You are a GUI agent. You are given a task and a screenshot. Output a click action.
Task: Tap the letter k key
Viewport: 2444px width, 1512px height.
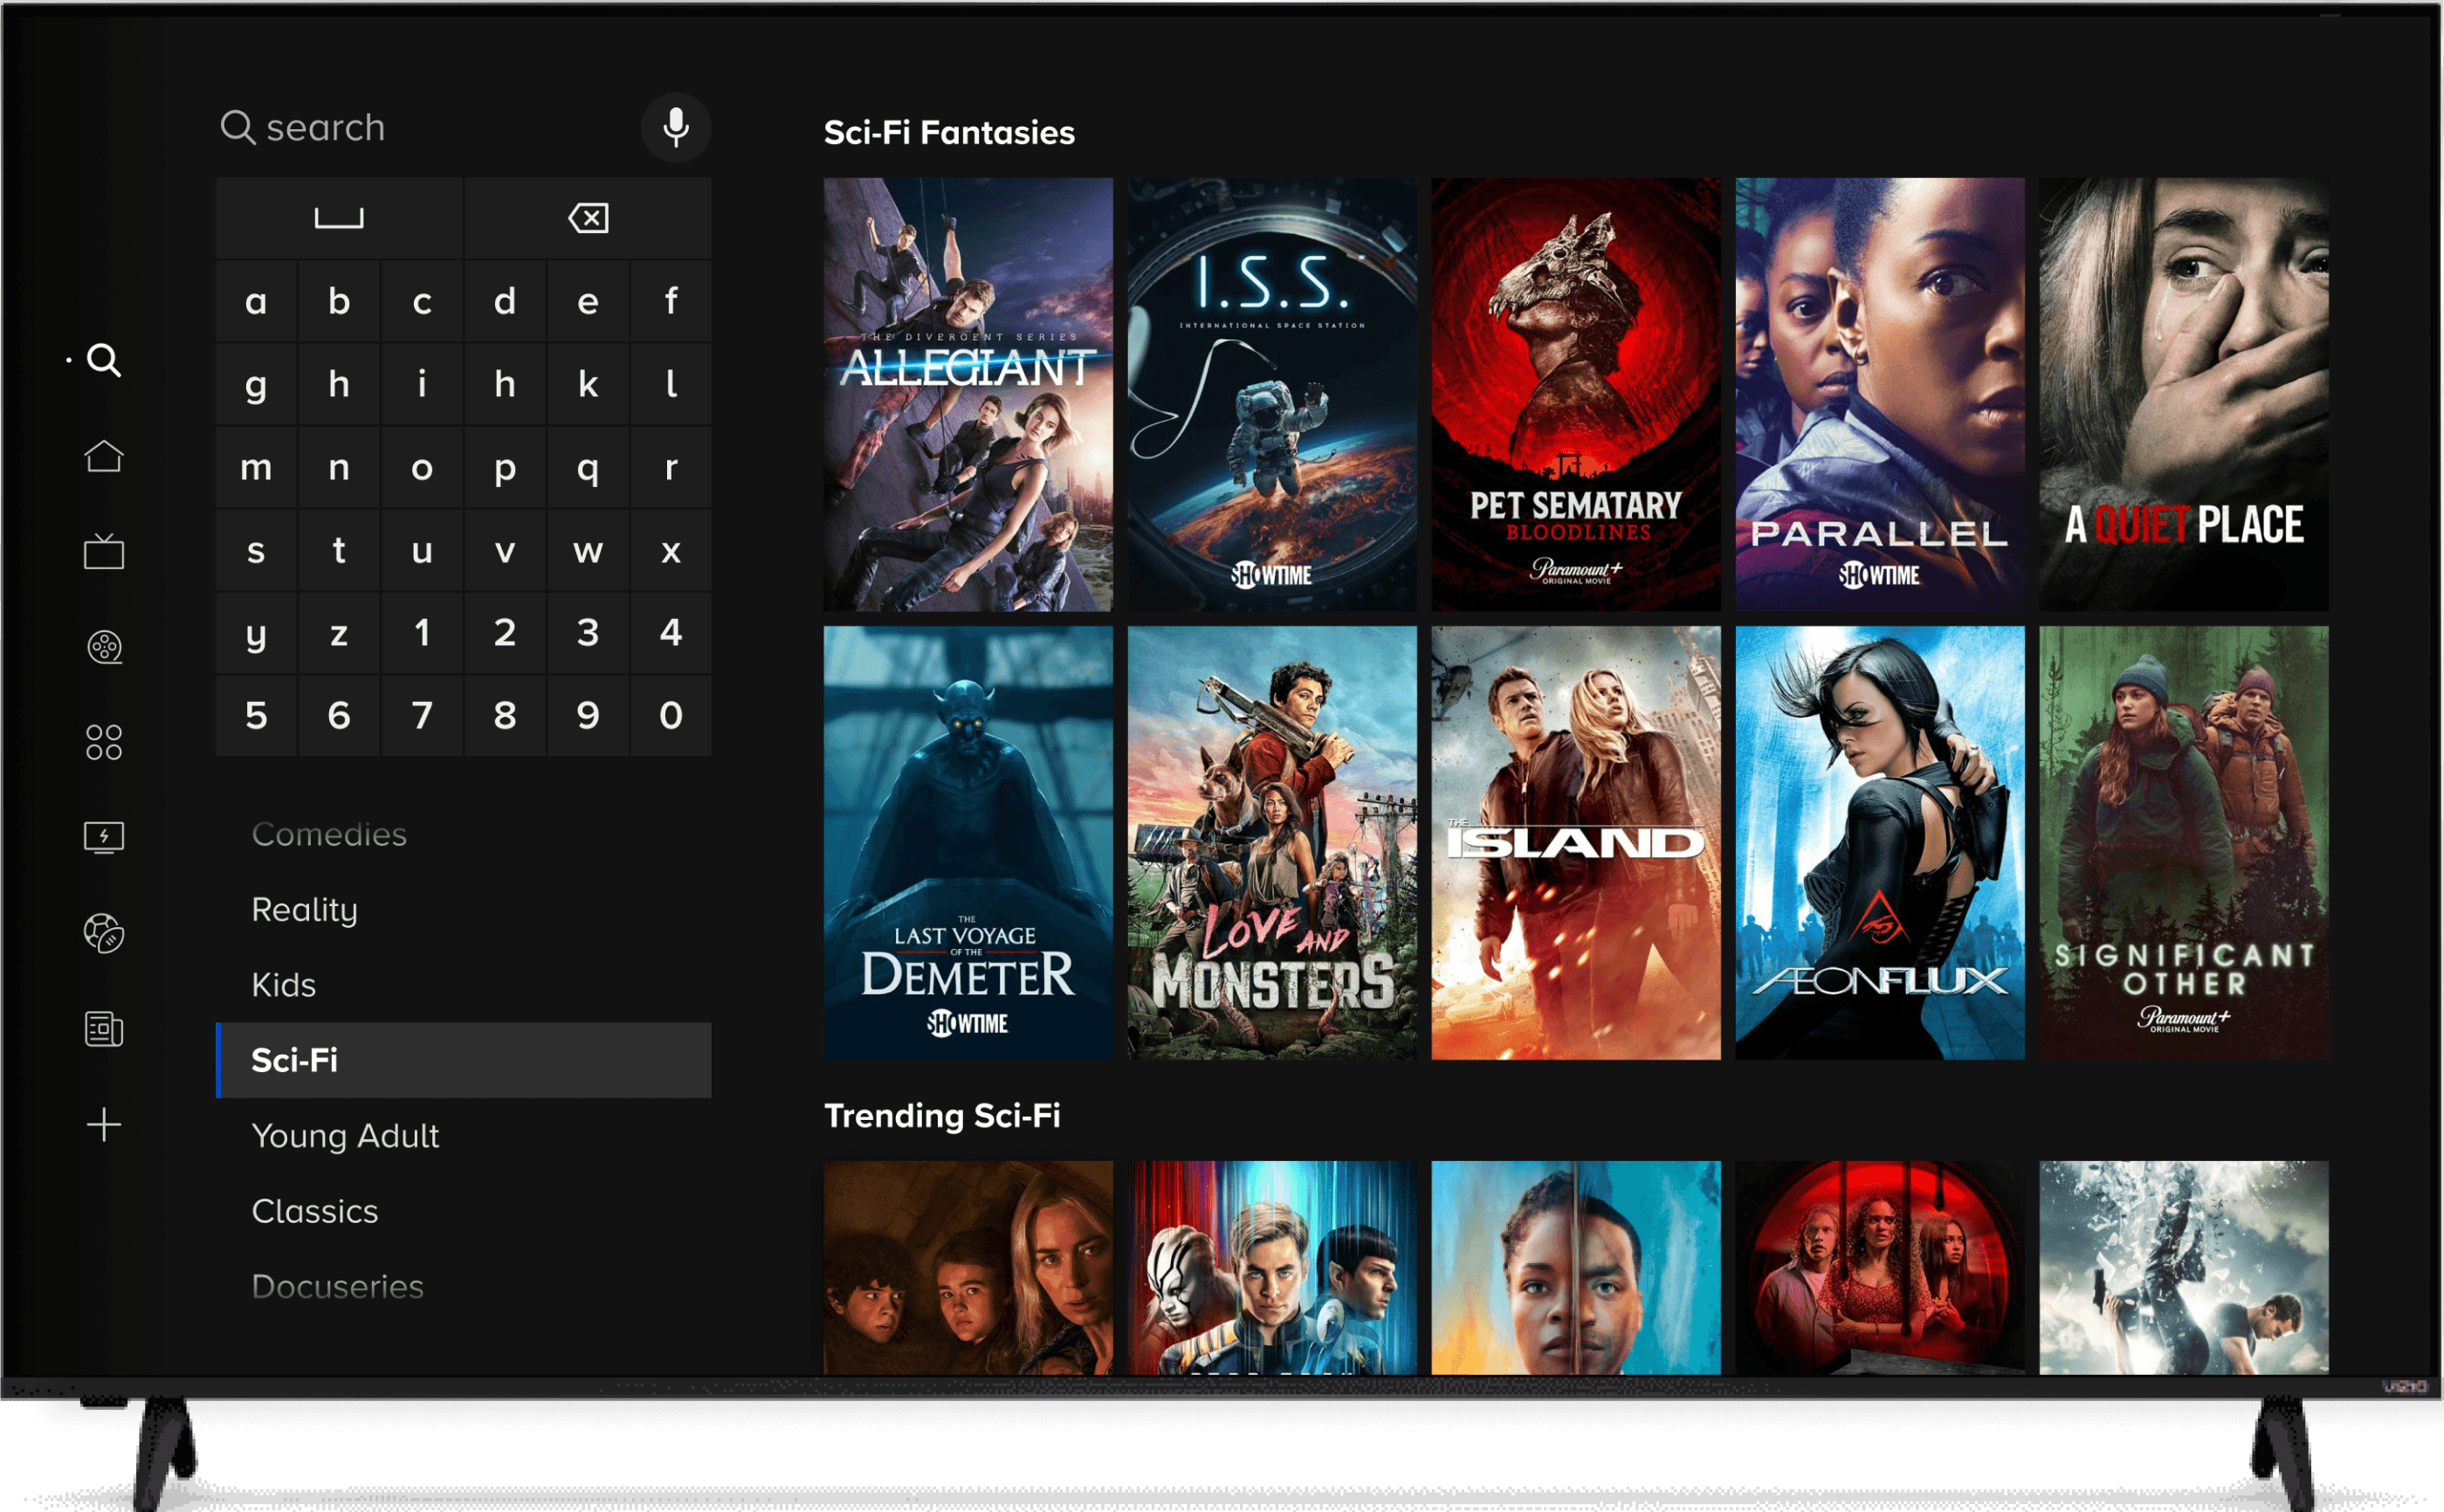coord(588,384)
